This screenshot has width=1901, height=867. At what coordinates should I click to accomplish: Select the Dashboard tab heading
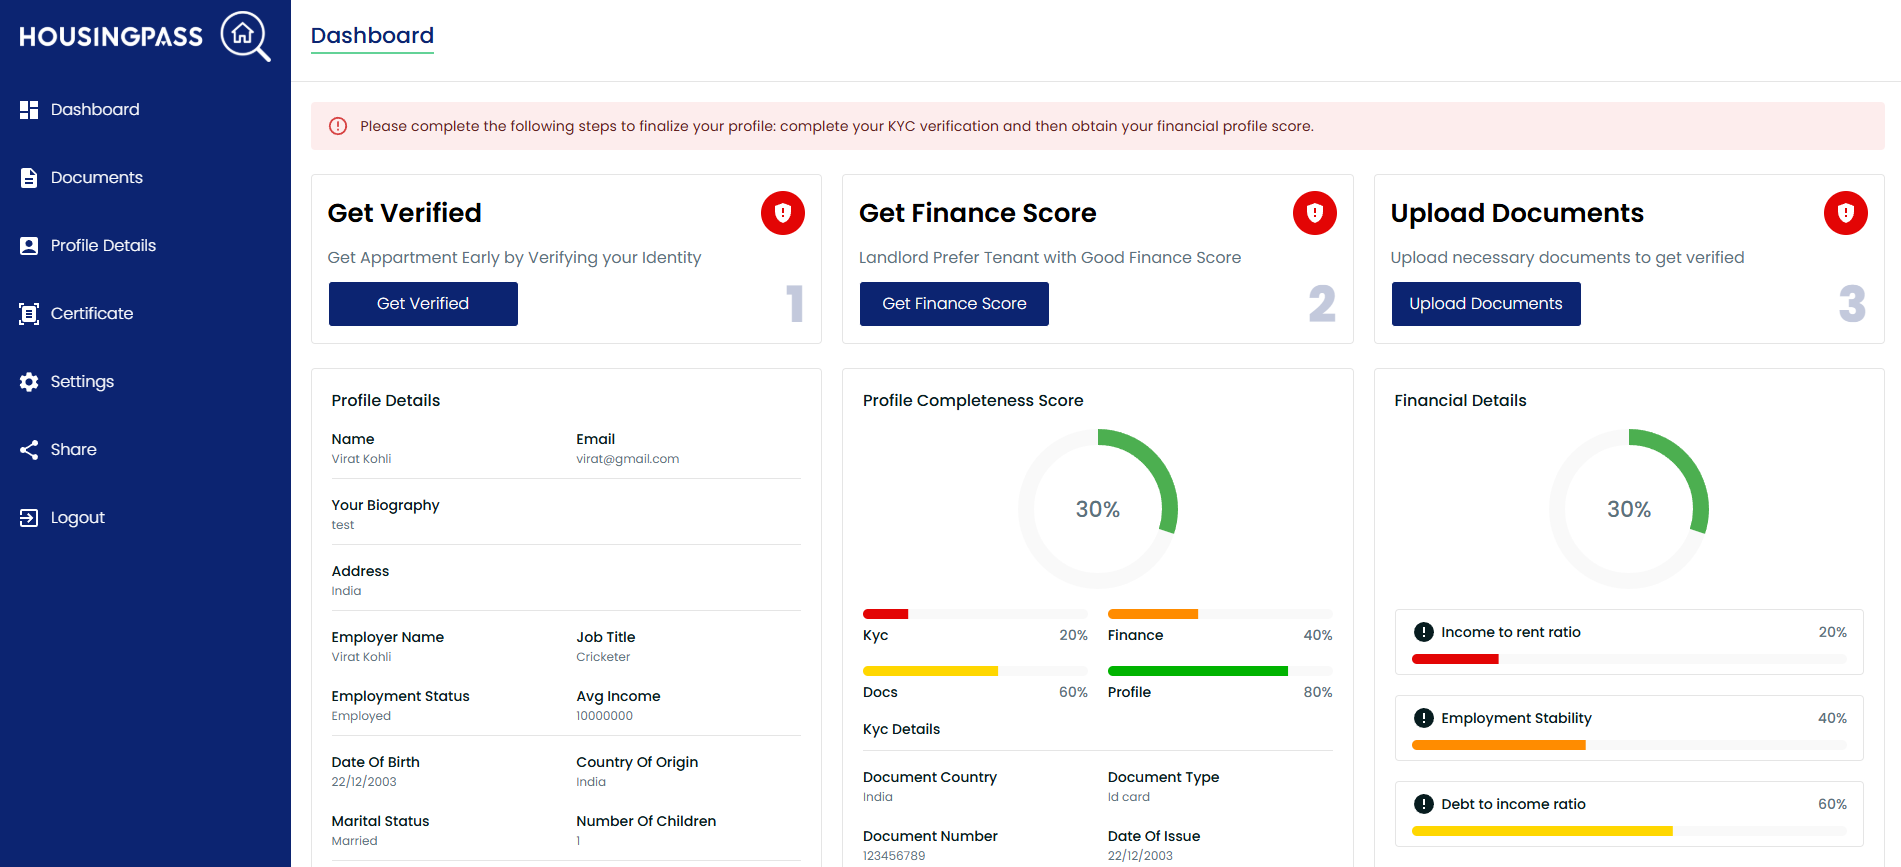[x=372, y=36]
